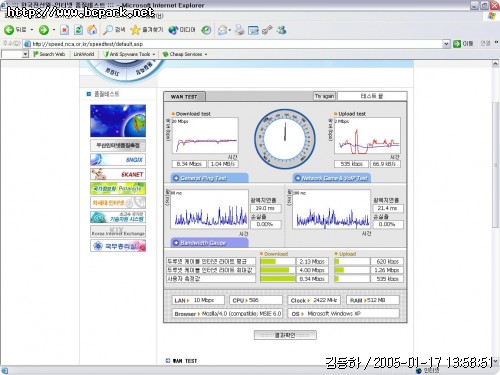Click the SKANET banner in sidebar
The width and height of the screenshot is (500, 375).
pos(118,174)
